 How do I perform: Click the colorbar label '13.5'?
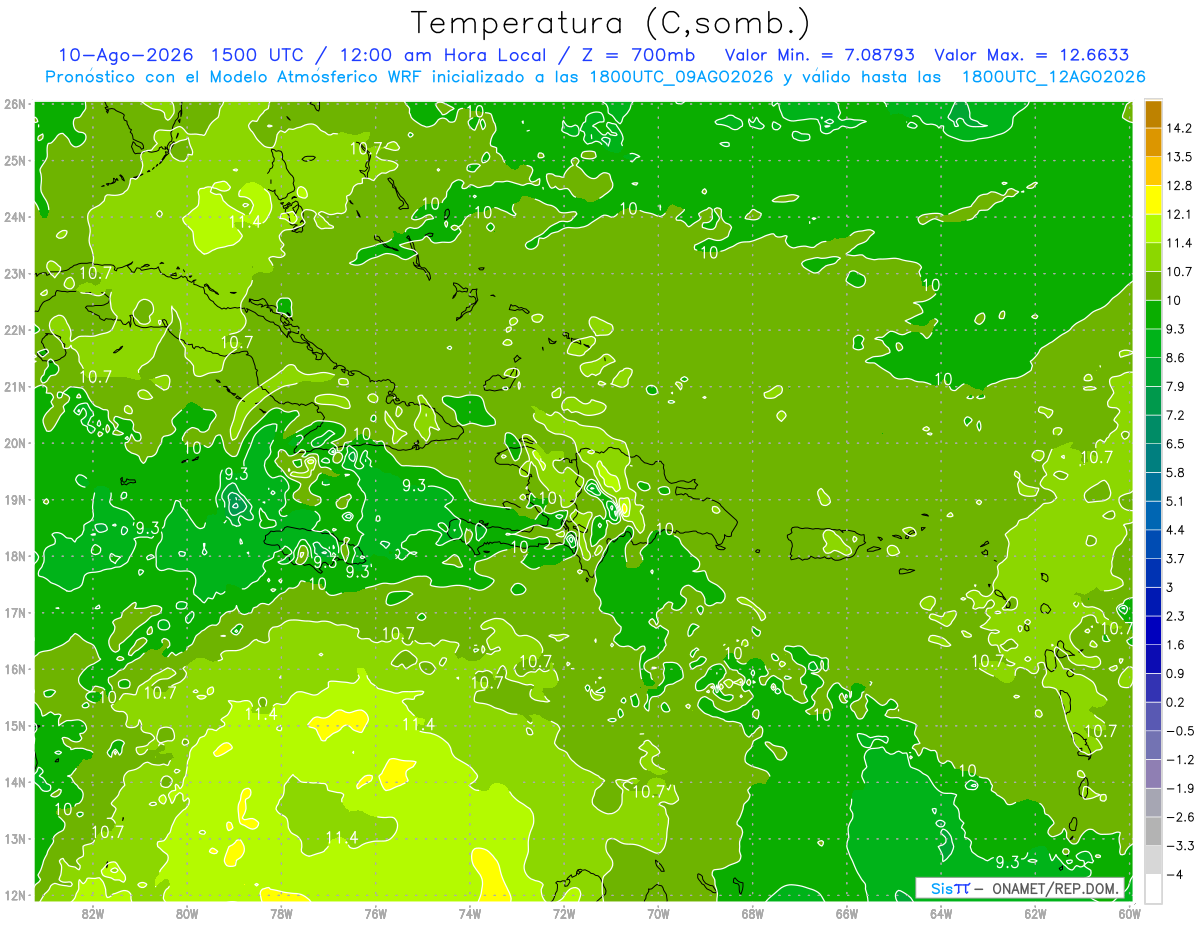click(x=1180, y=157)
